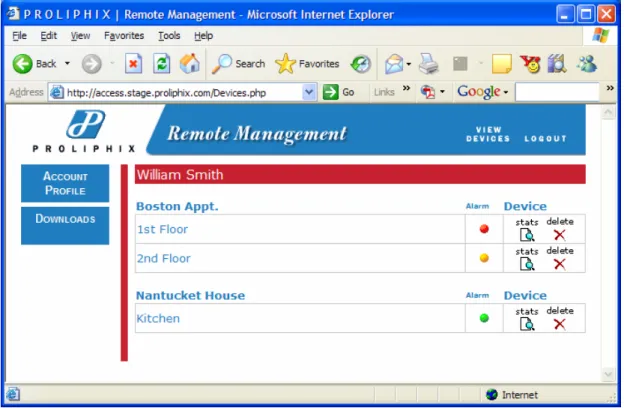The height and width of the screenshot is (408, 624).
Task: View stats for 1st Floor device
Action: 527,235
